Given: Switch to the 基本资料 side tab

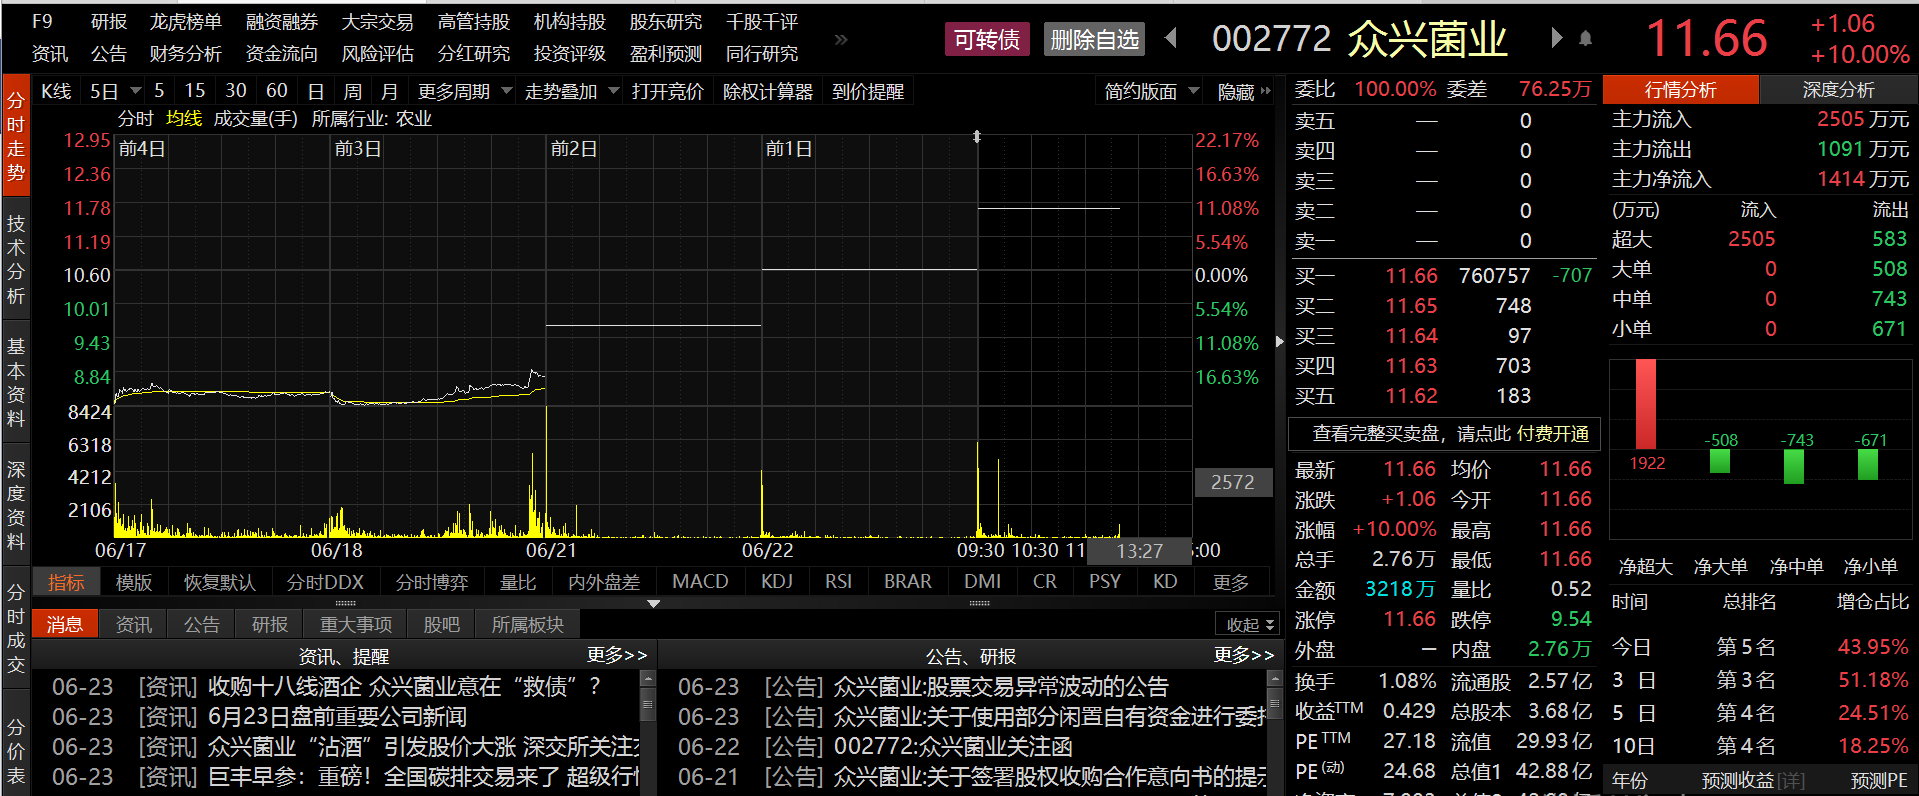Looking at the screenshot, I should [16, 382].
